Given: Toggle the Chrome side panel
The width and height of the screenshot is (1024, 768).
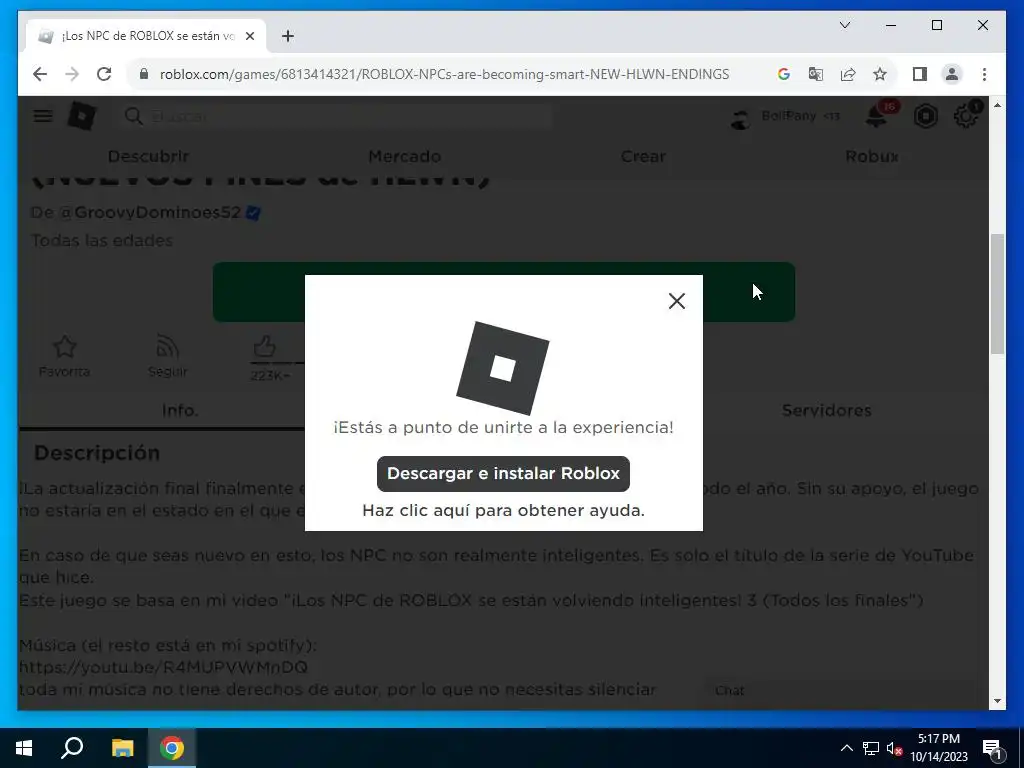Looking at the screenshot, I should pos(920,74).
